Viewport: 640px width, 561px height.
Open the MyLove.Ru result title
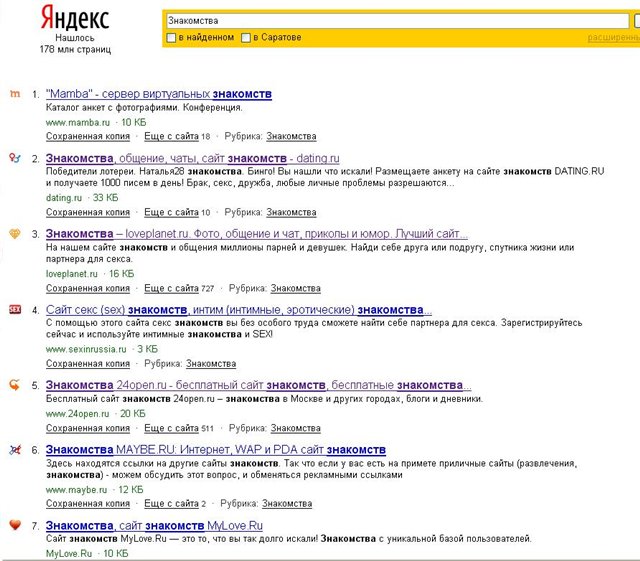tap(154, 525)
